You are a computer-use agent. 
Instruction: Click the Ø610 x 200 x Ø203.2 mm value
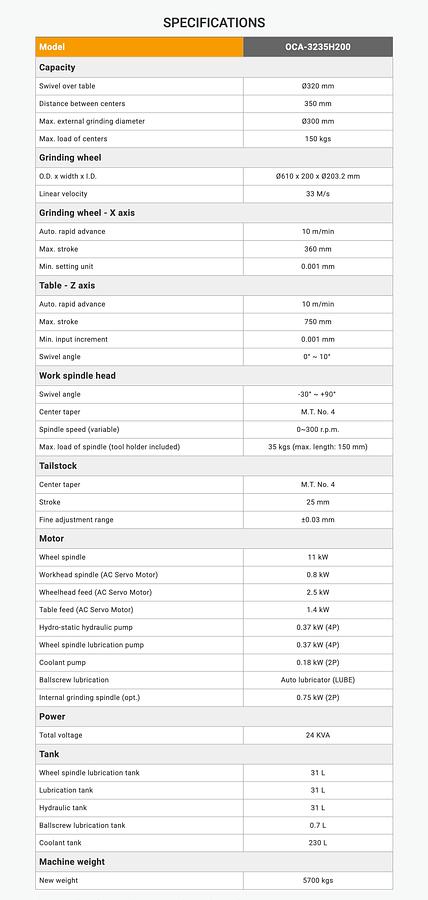coord(318,176)
